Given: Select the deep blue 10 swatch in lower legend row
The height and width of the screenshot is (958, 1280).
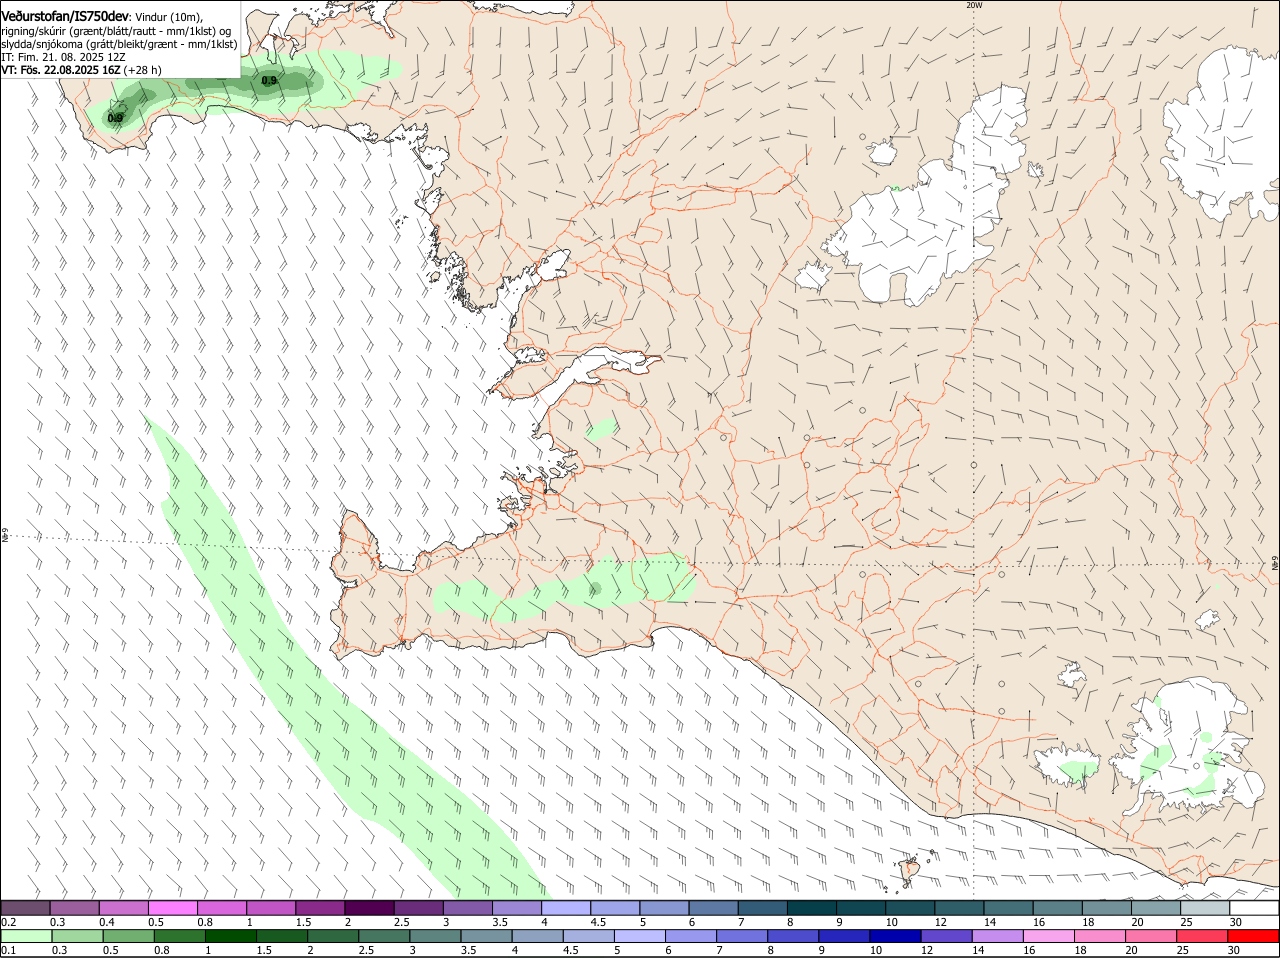Looking at the screenshot, I should point(895,936).
